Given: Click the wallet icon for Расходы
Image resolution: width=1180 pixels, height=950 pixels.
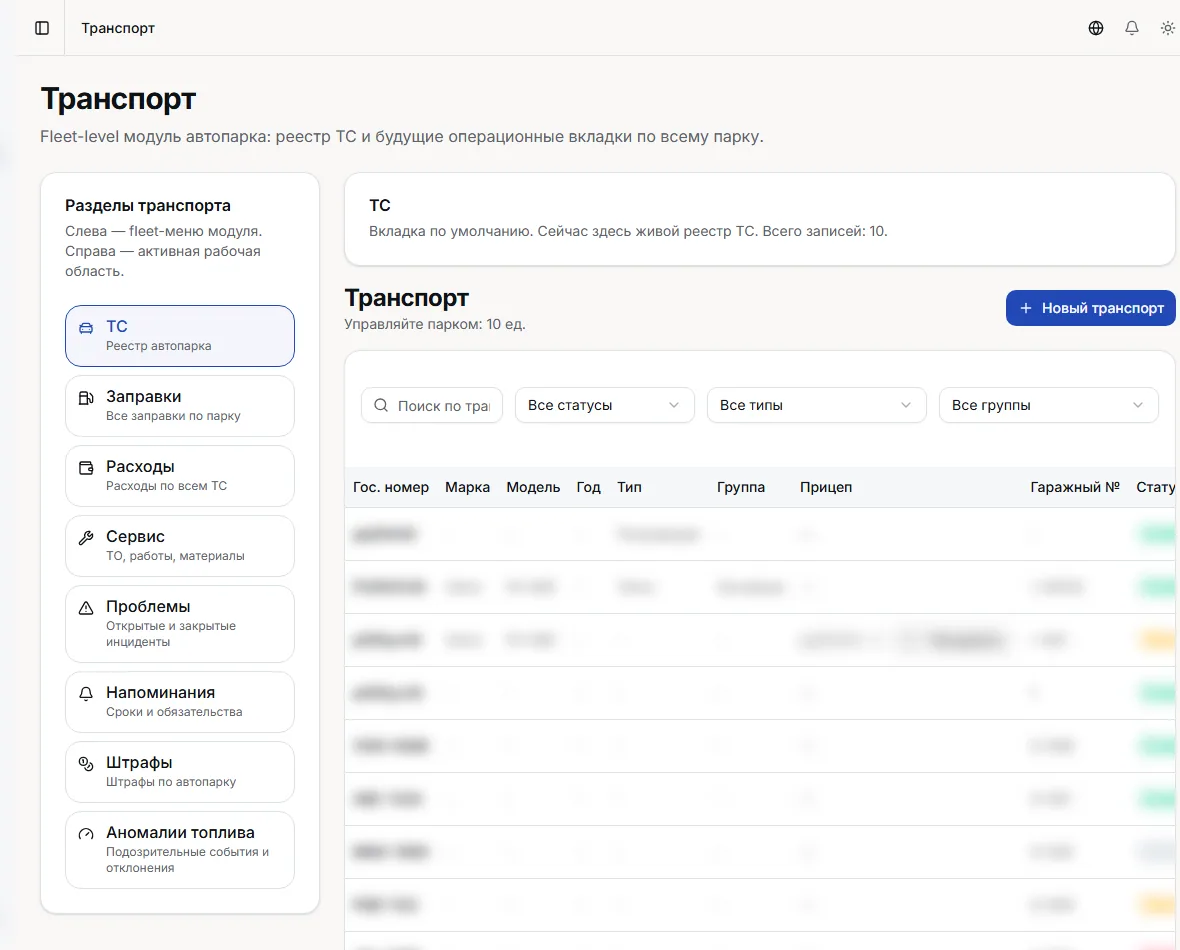Looking at the screenshot, I should pyautogui.click(x=87, y=467).
